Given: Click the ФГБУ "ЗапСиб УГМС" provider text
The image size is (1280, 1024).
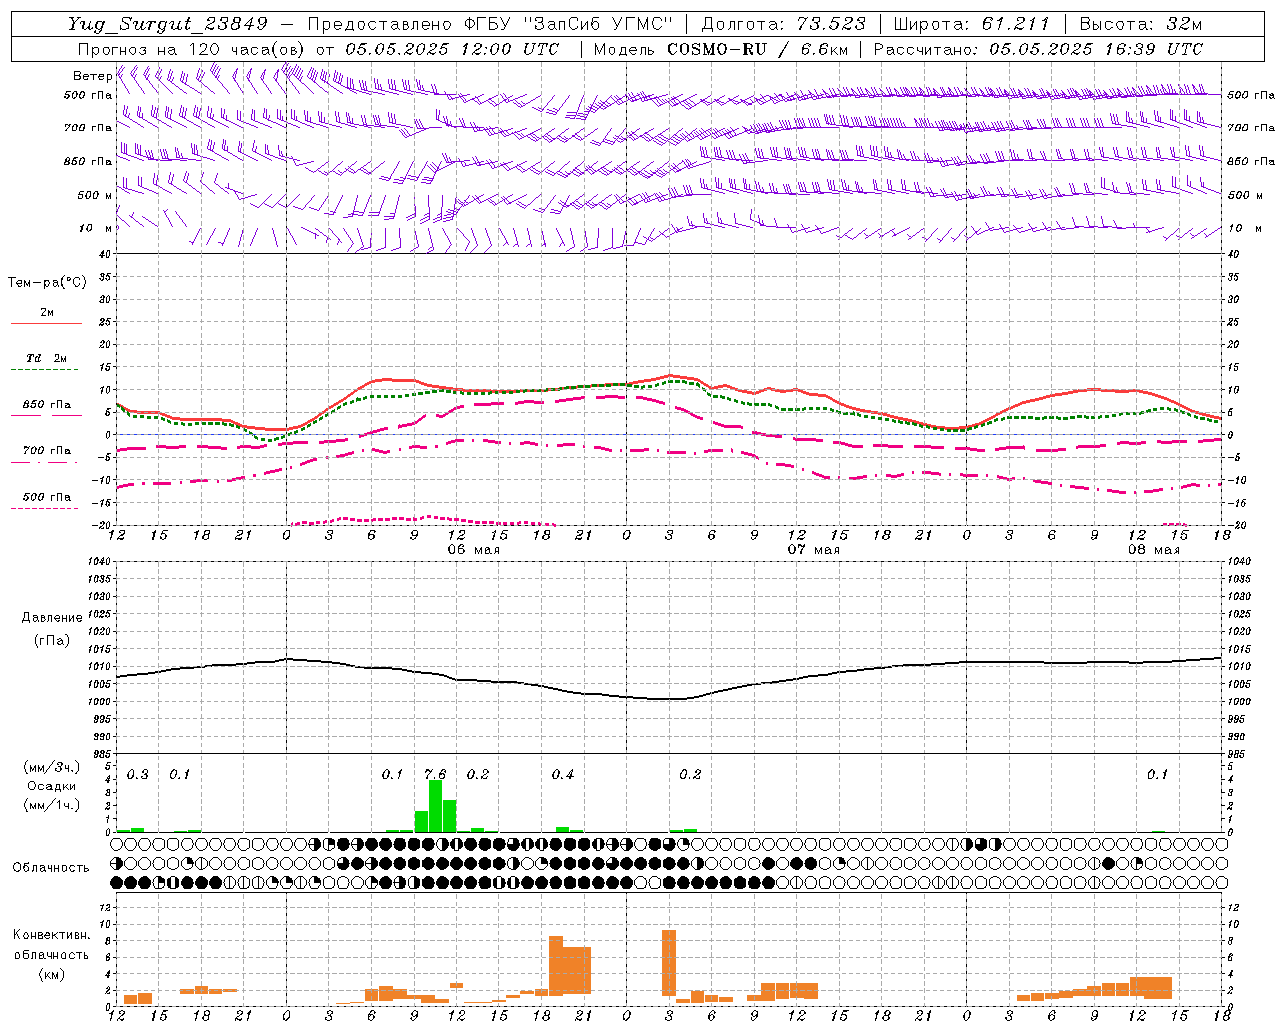Looking at the screenshot, I should pyautogui.click(x=568, y=24).
